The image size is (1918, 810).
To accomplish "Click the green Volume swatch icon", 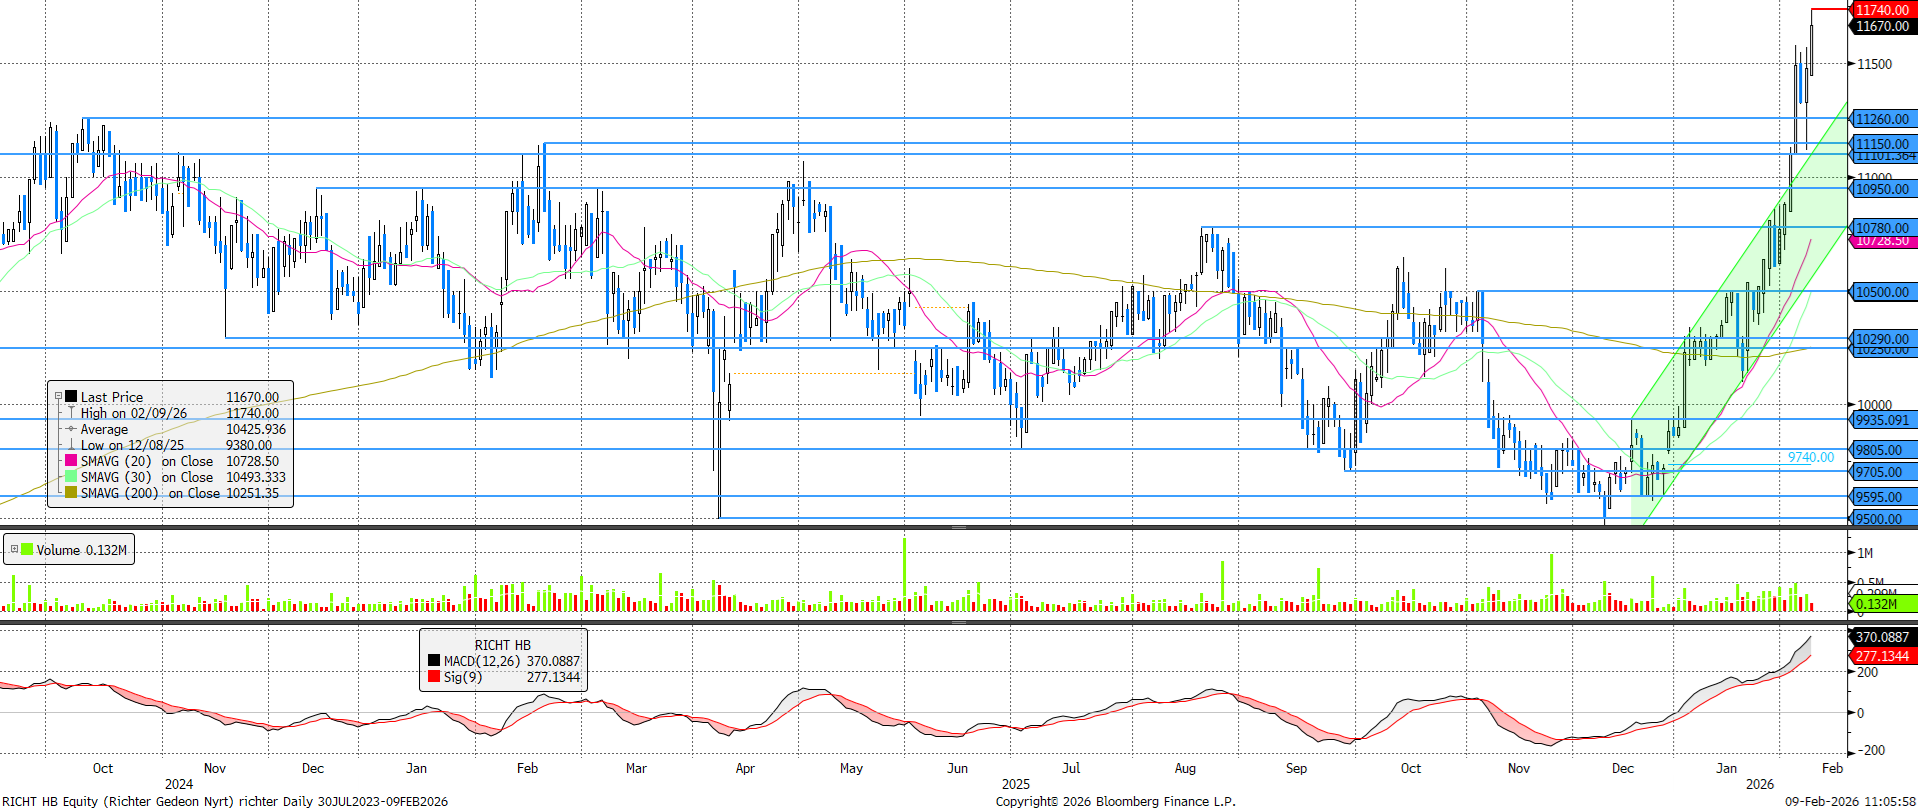I will click(x=27, y=550).
